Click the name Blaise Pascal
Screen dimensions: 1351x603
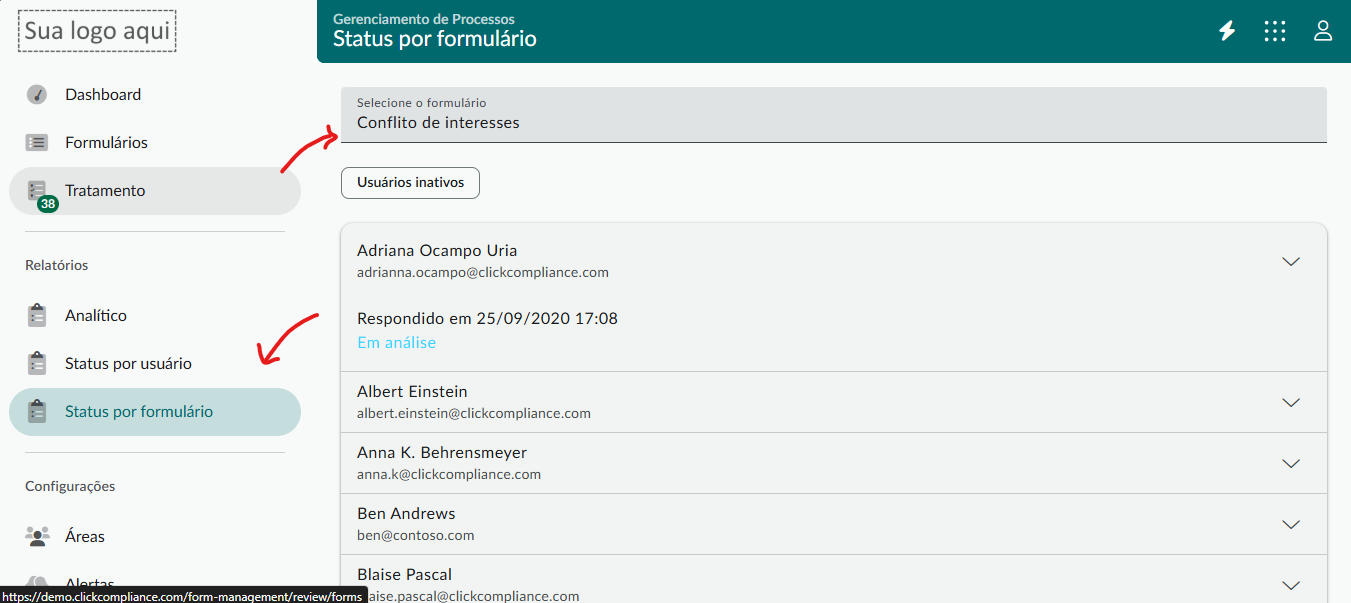coord(404,574)
